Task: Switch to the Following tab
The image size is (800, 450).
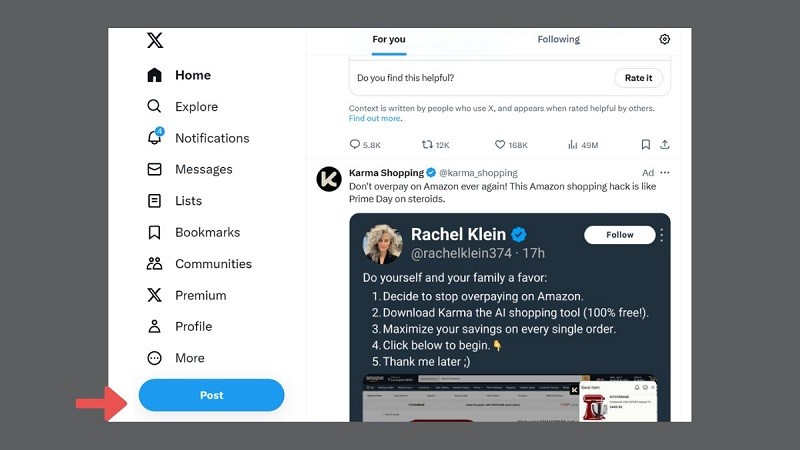Action: tap(558, 40)
